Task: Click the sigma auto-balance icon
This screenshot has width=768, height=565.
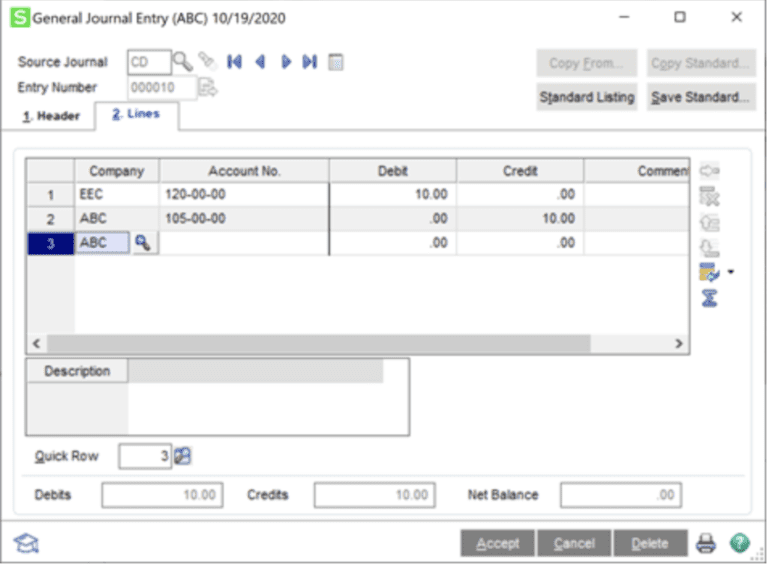Action: click(x=710, y=297)
